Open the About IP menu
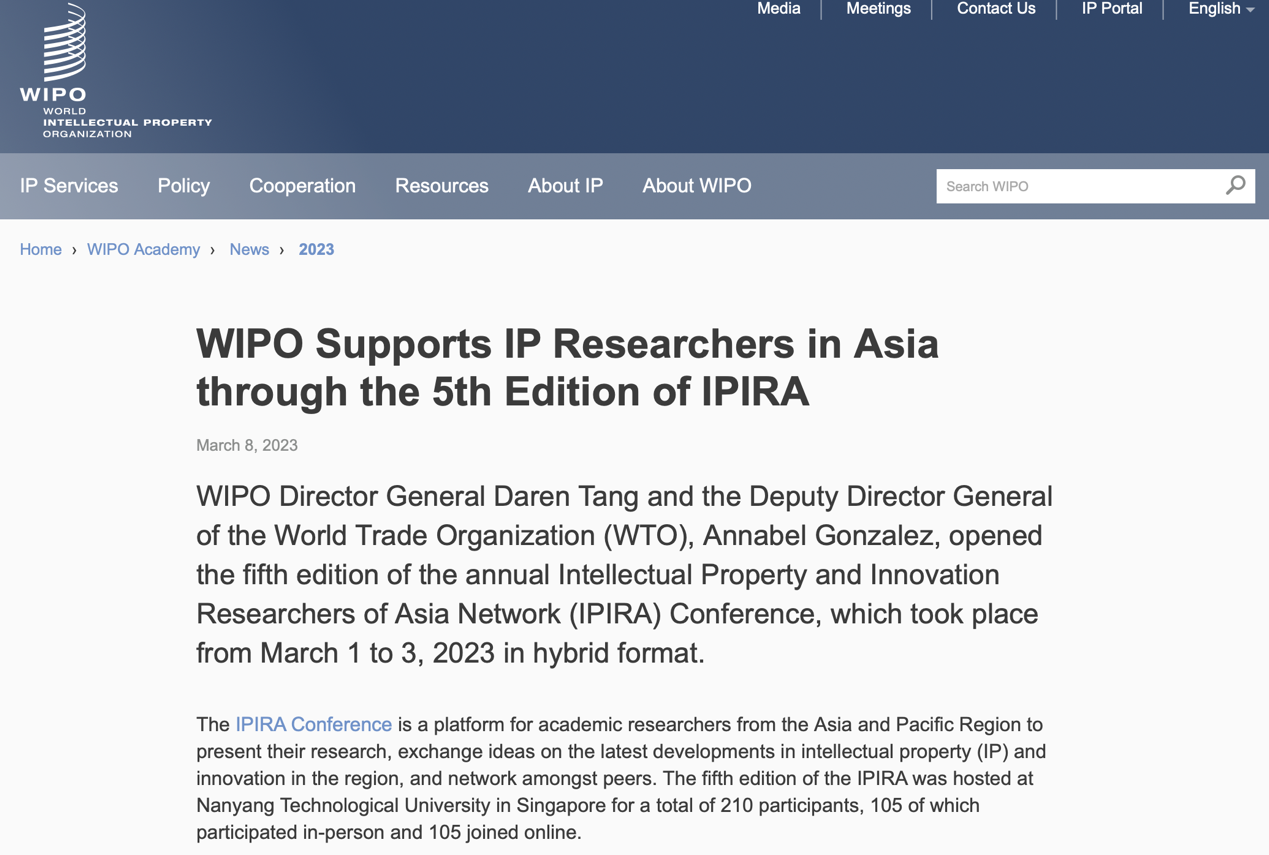 click(x=565, y=186)
